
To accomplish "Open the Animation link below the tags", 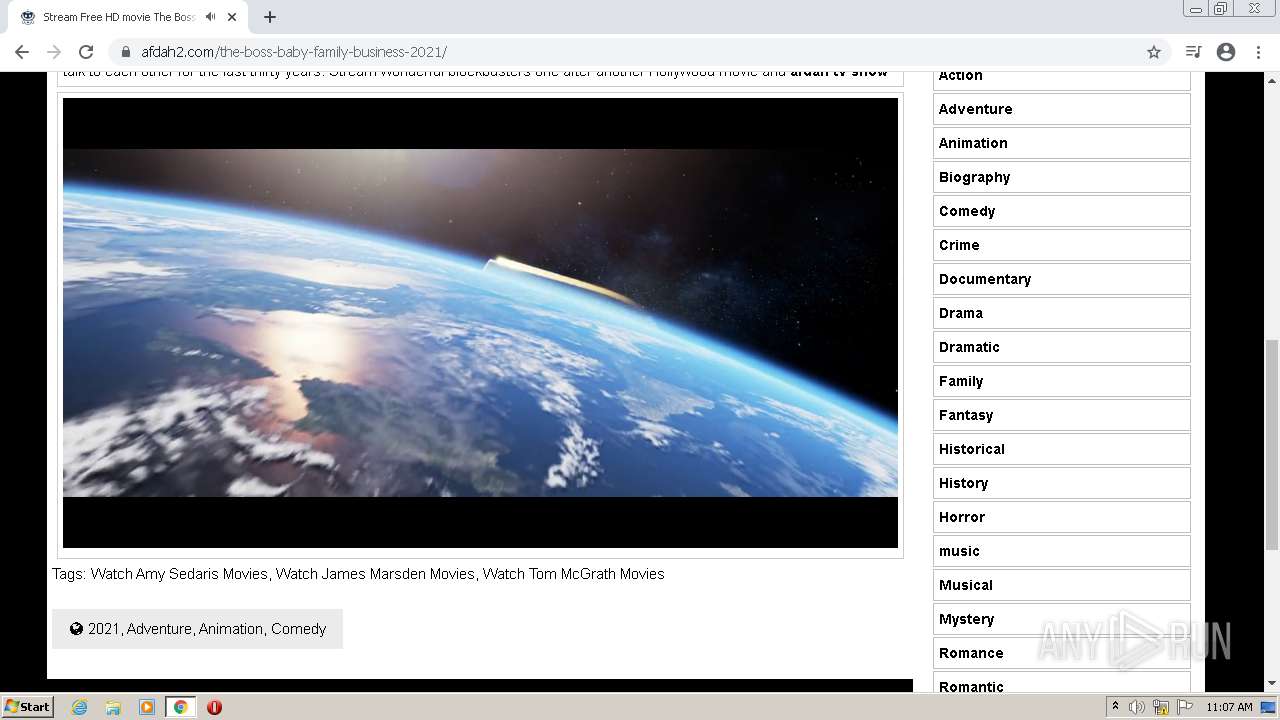I will pyautogui.click(x=231, y=629).
